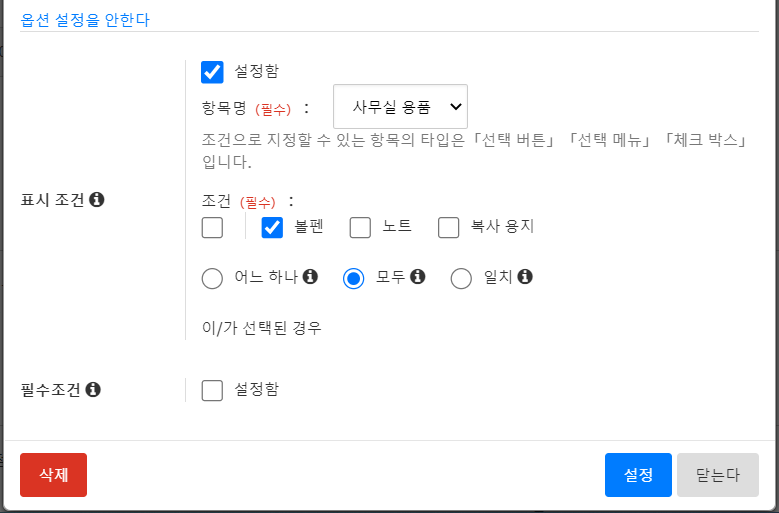Click info icon next to 필수조건

pyautogui.click(x=94, y=389)
